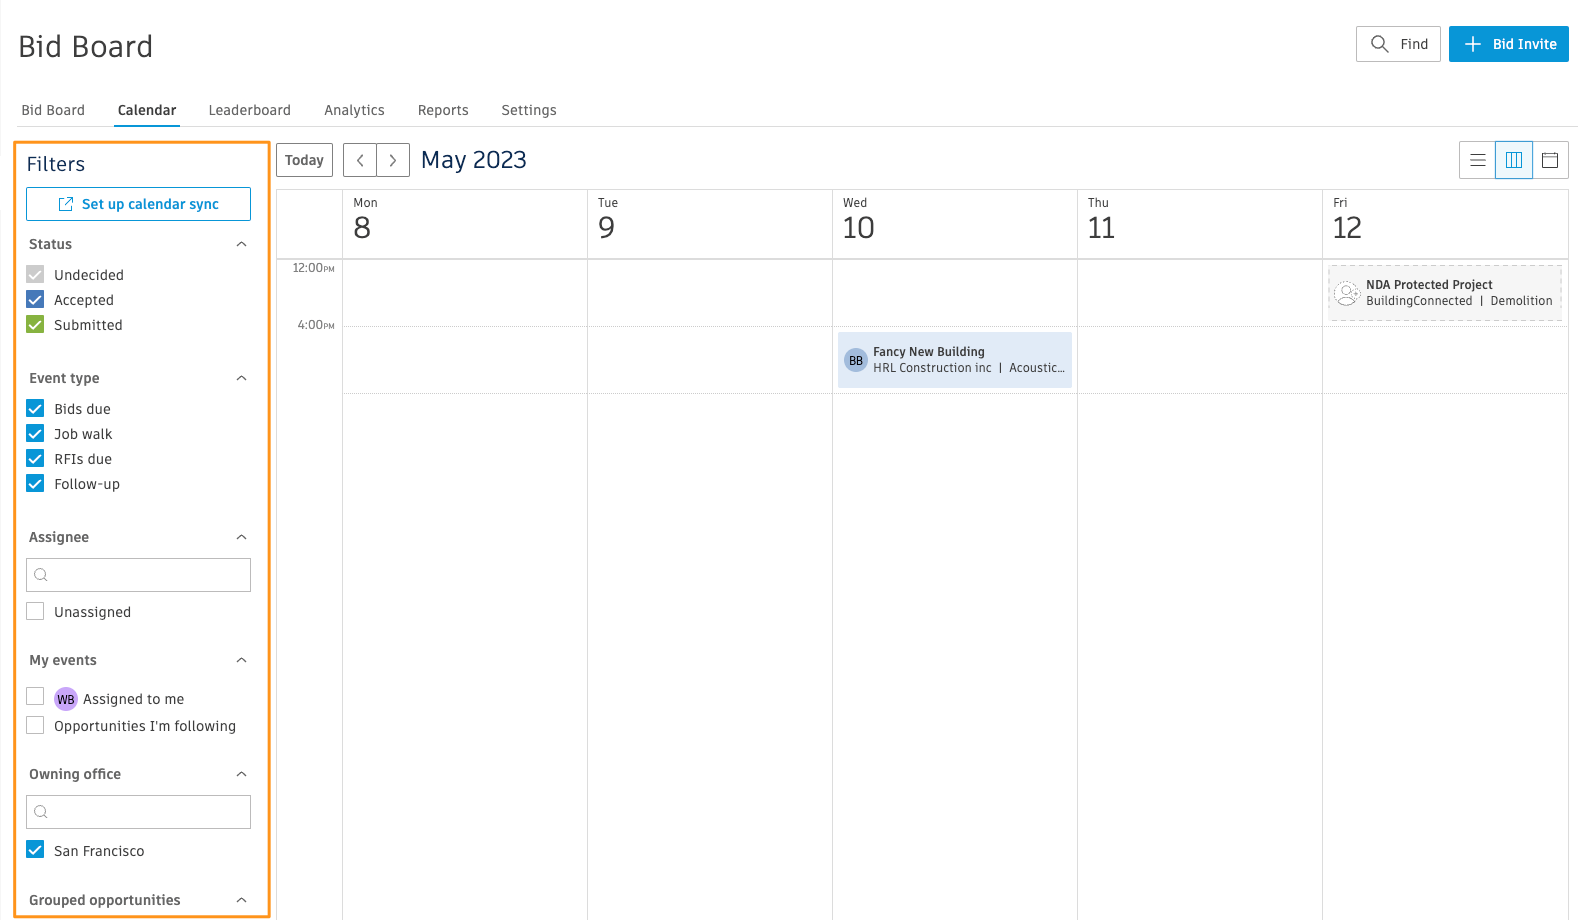This screenshot has height=920, width=1591.
Task: Uncheck the Accepted status checkbox
Action: tap(35, 299)
